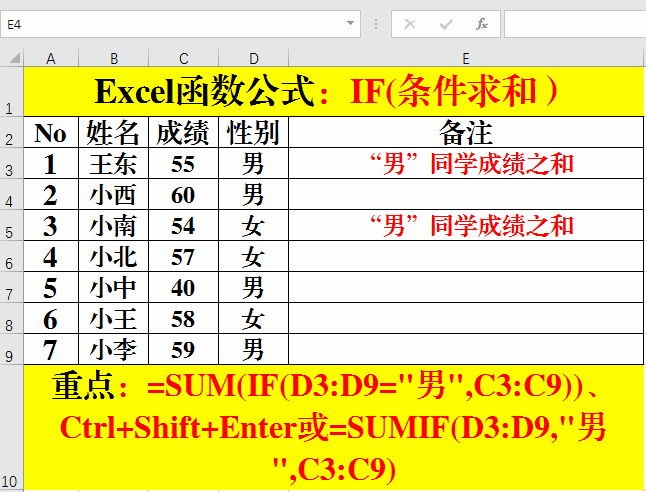Click the 'No' header cell
The width and height of the screenshot is (646, 492).
(x=51, y=132)
